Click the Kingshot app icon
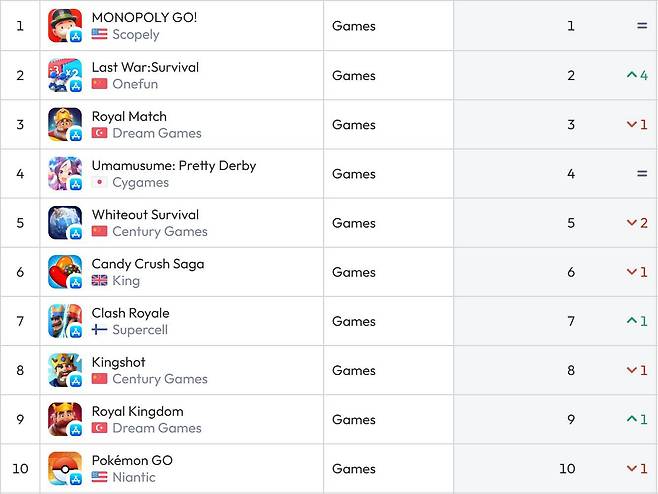This screenshot has width=658, height=494. coord(65,370)
